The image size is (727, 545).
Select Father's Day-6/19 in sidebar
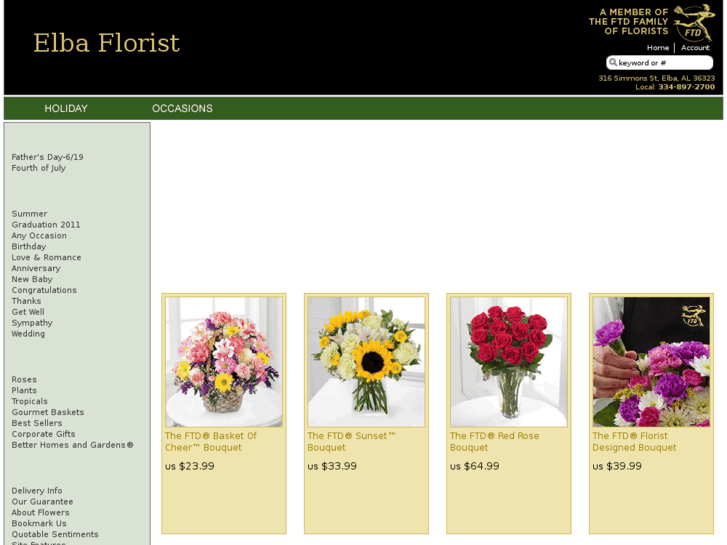[47, 157]
